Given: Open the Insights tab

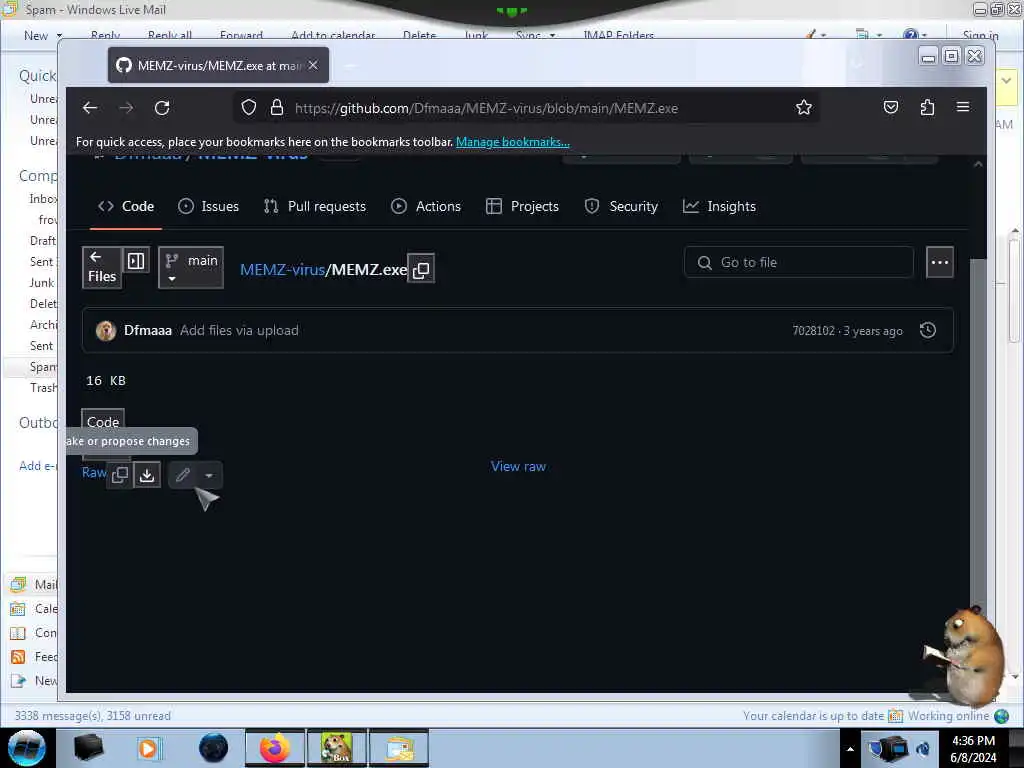Looking at the screenshot, I should pos(719,206).
